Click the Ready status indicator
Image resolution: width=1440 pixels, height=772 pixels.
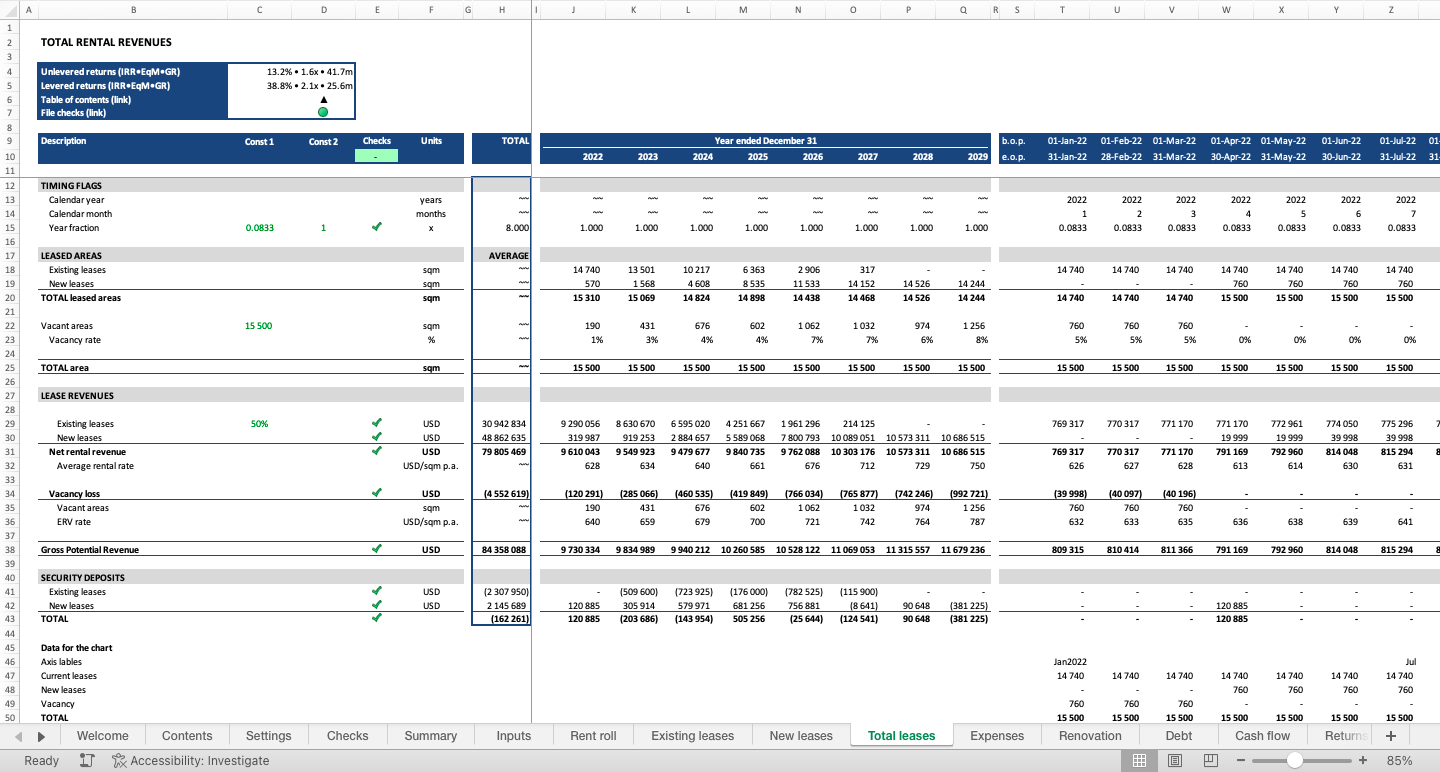click(42, 761)
